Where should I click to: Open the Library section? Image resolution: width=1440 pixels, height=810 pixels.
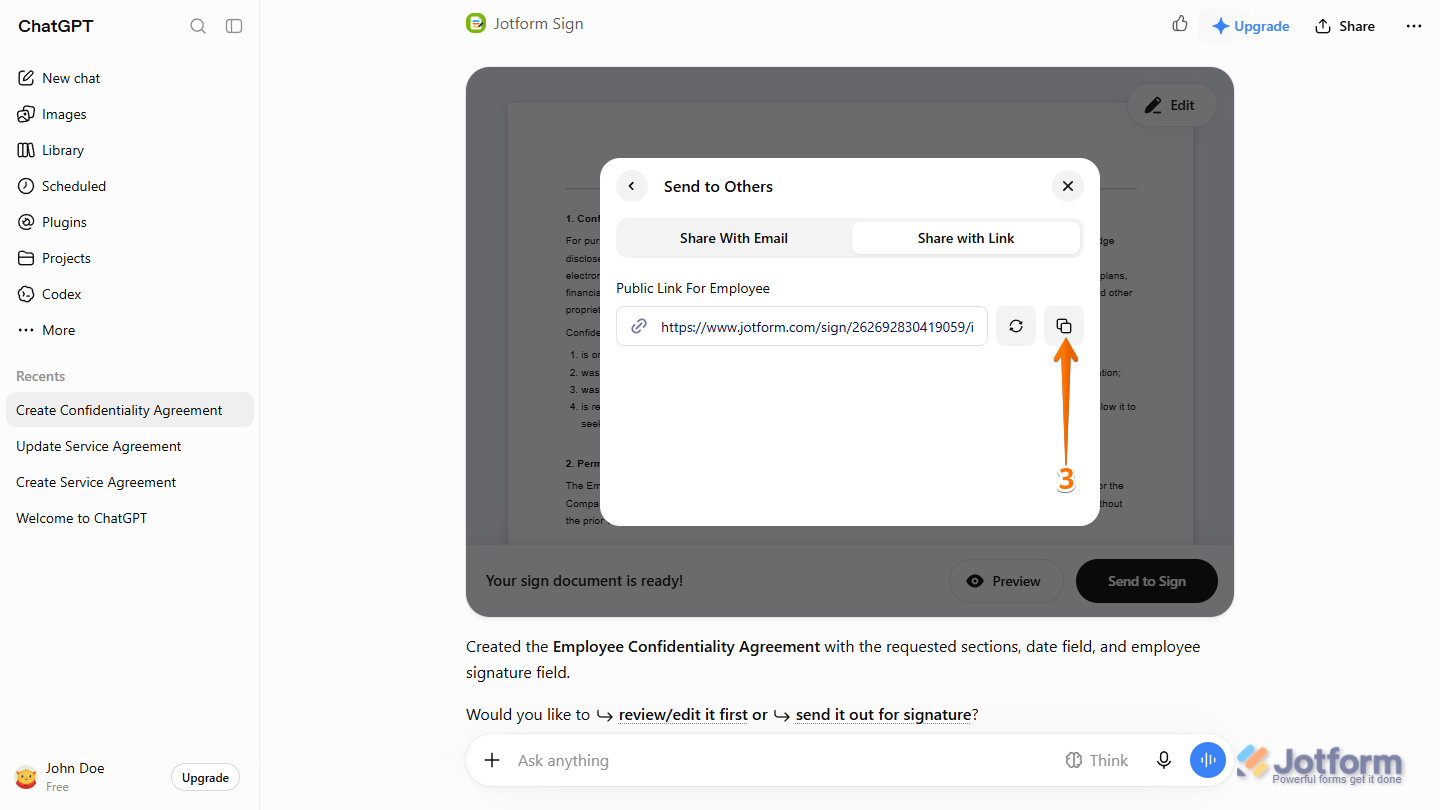pos(130,150)
